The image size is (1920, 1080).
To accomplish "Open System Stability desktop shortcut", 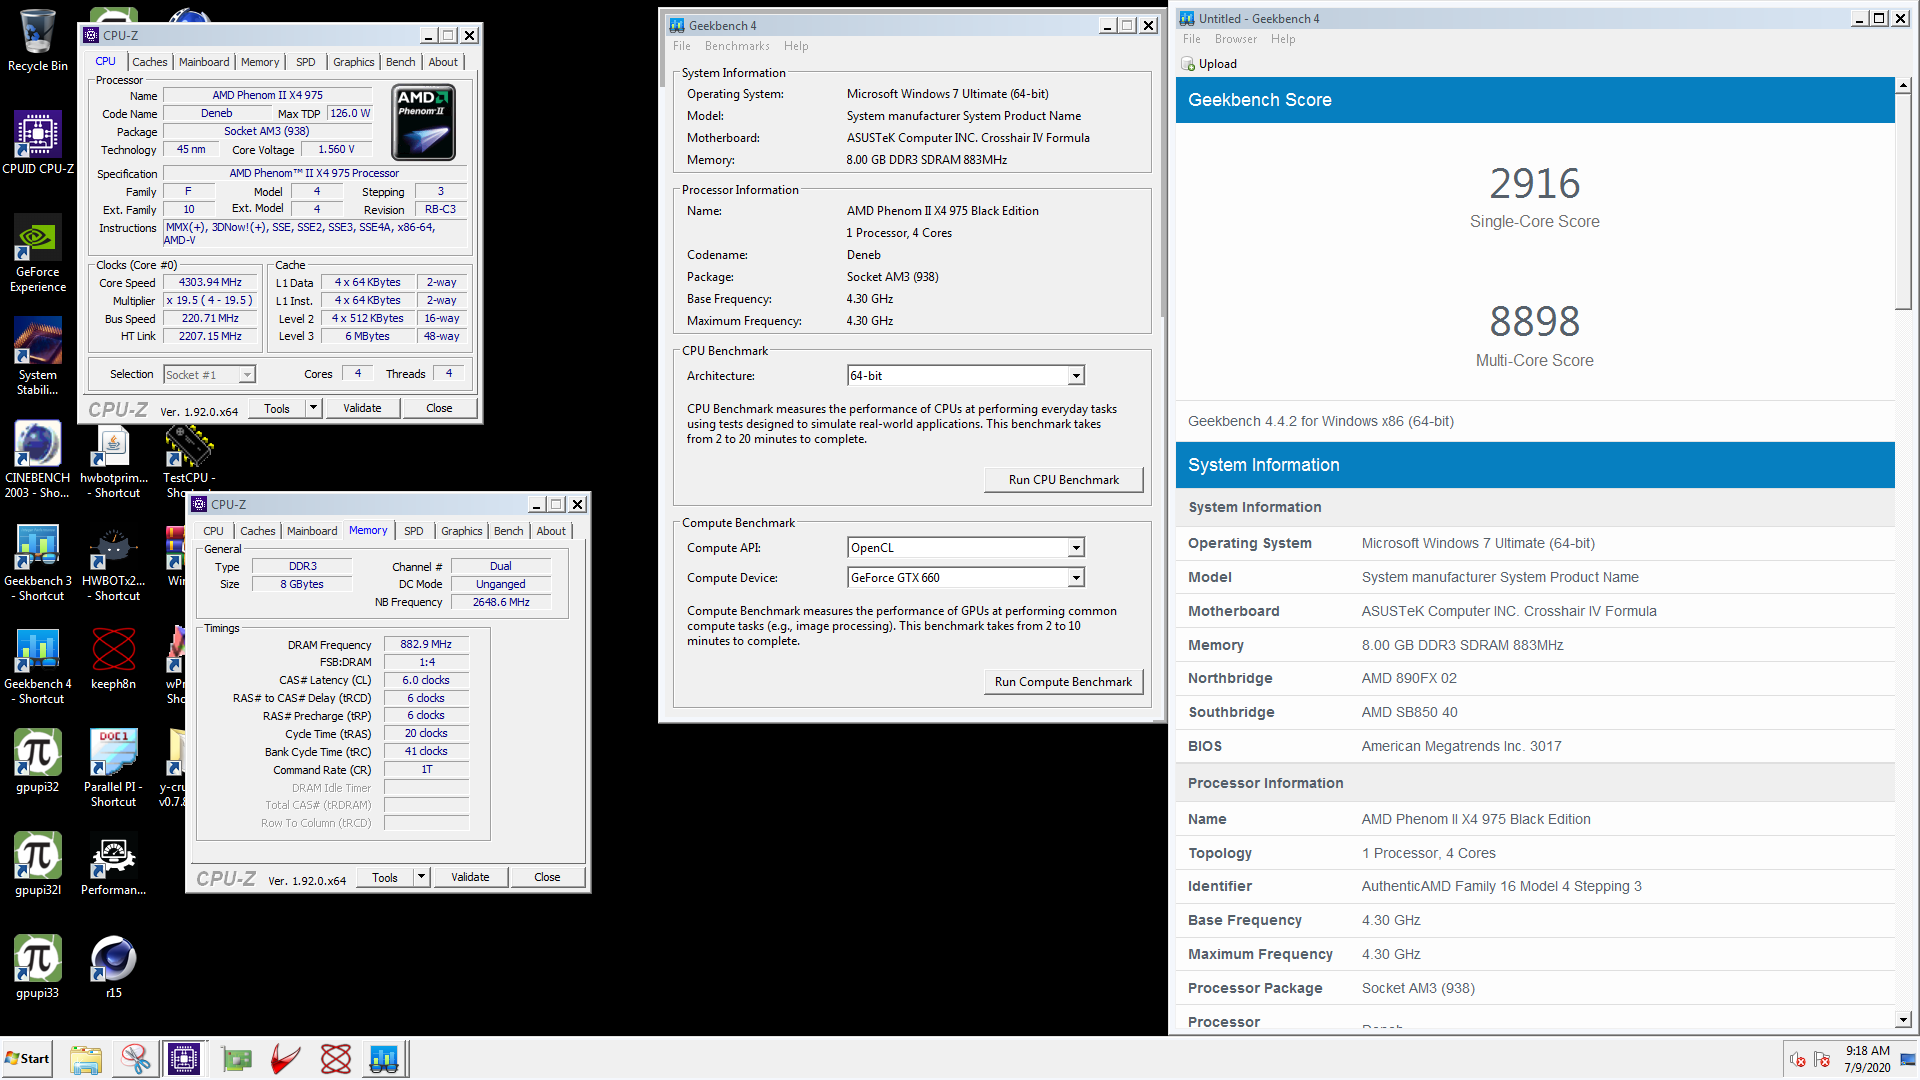I will click(38, 356).
